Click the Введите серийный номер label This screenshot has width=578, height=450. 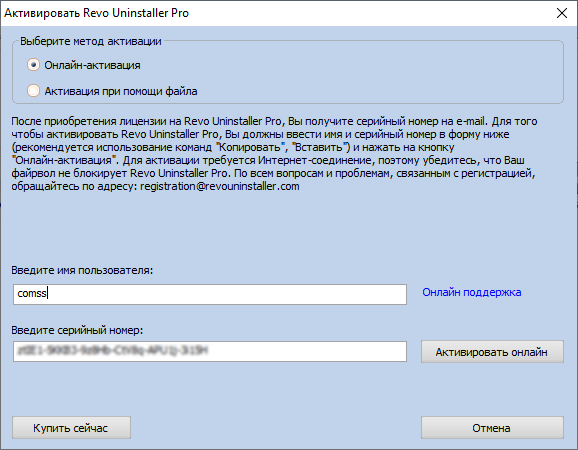tap(77, 330)
